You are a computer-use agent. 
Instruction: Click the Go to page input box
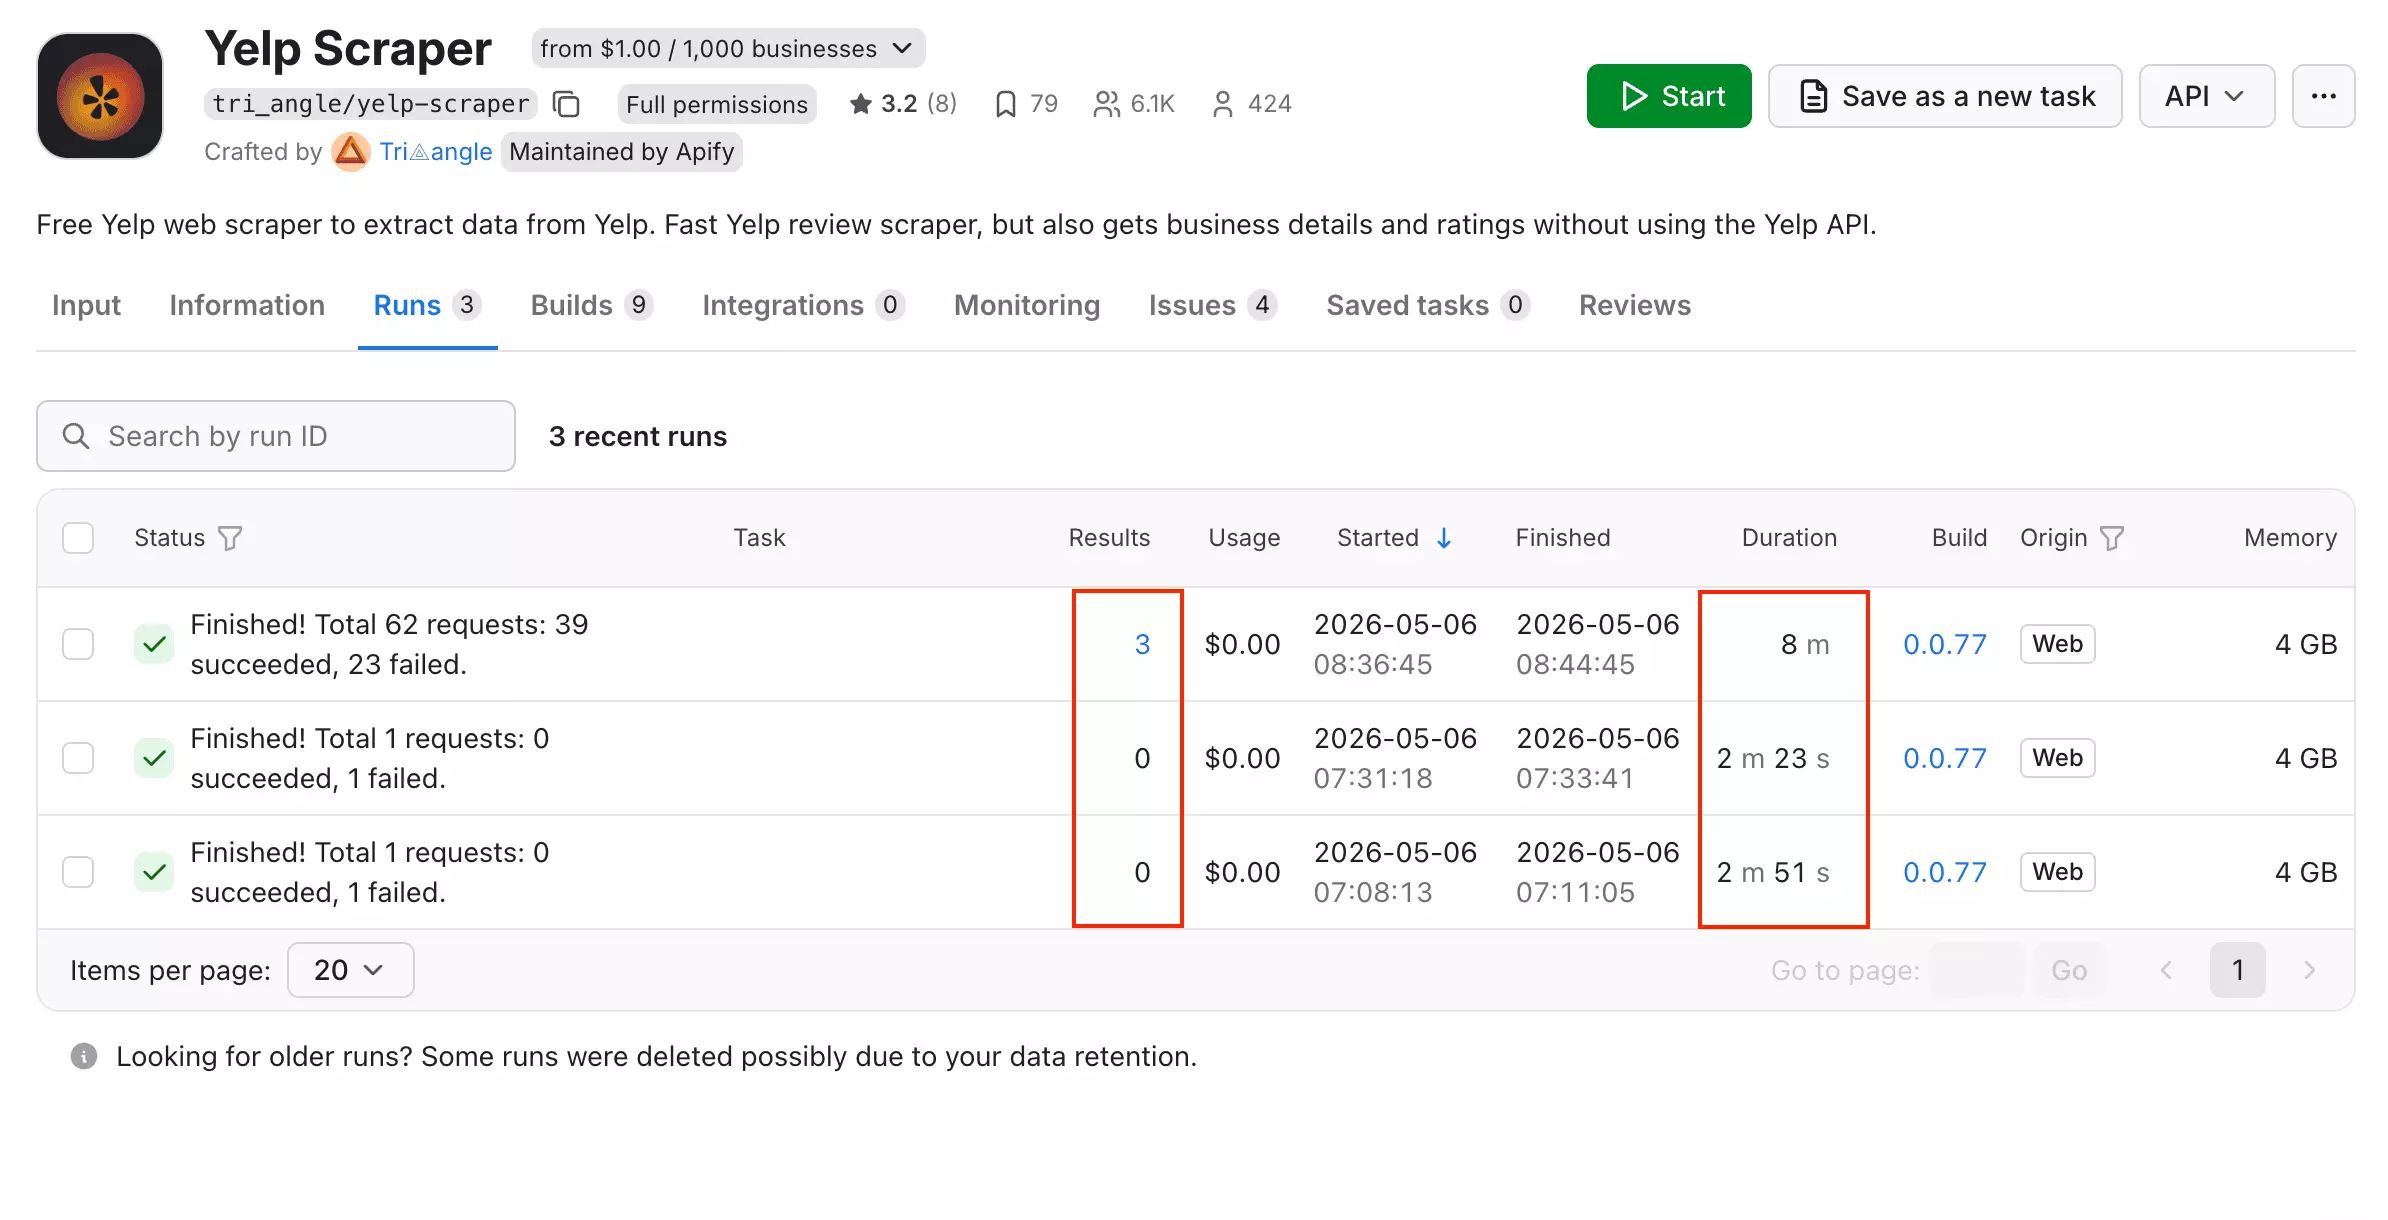click(x=1977, y=970)
